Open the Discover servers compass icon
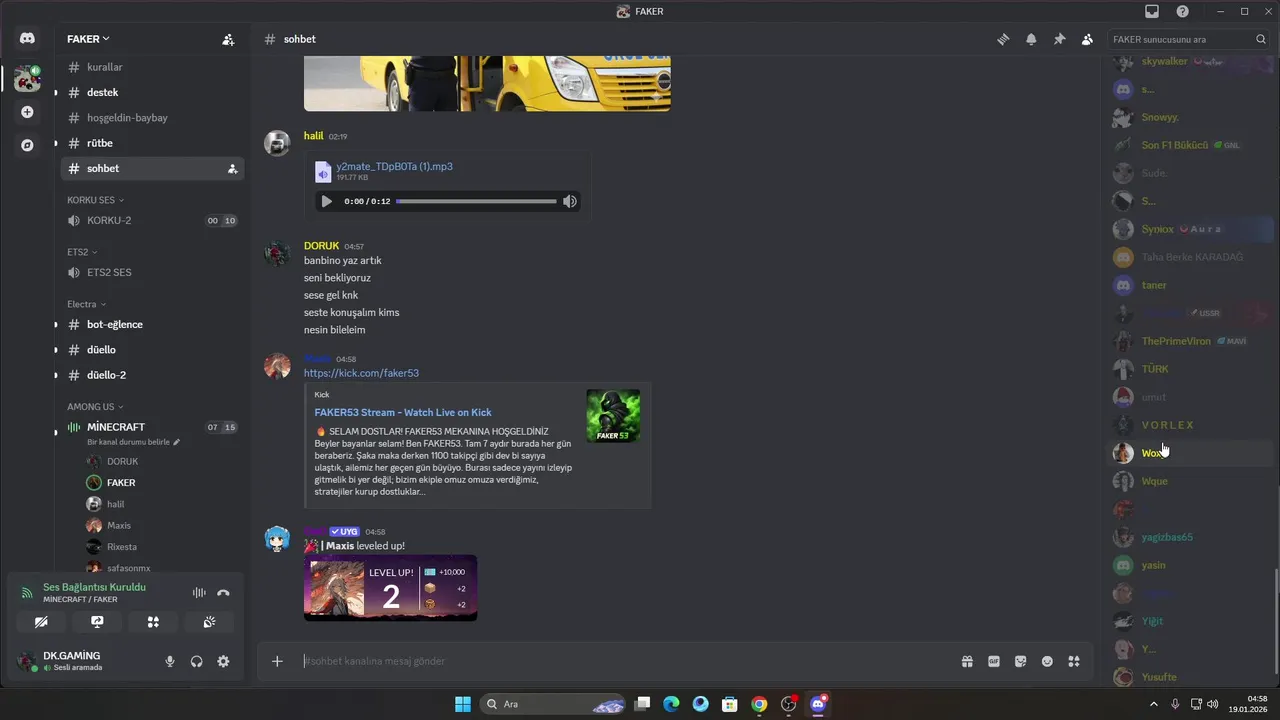This screenshot has width=1280, height=720. (27, 145)
